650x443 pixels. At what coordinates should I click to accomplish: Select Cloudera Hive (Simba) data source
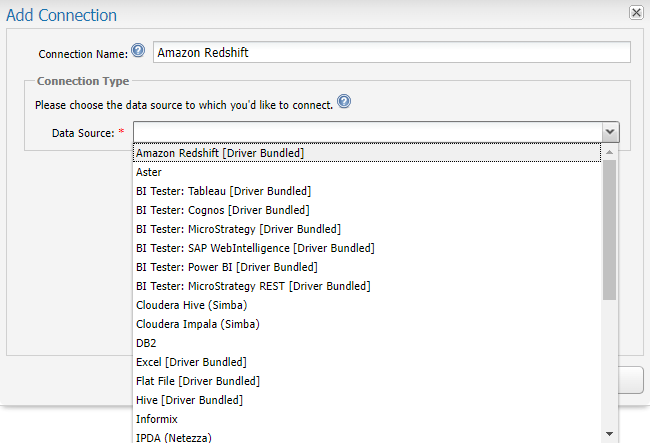[x=191, y=305]
